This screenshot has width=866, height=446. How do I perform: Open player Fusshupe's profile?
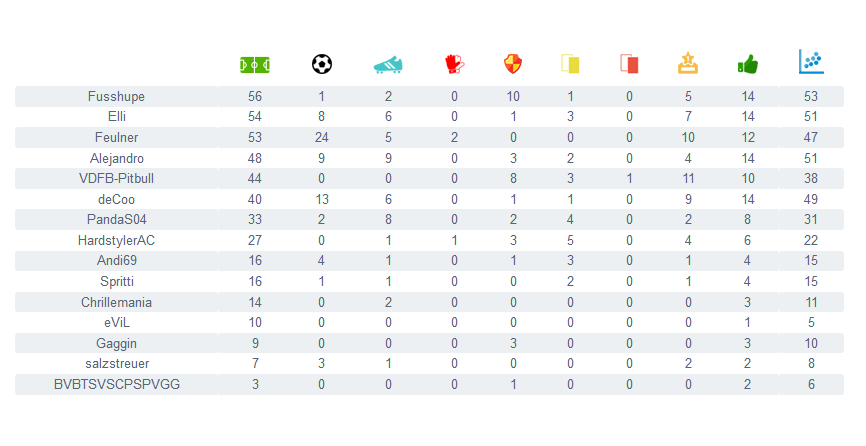coord(116,97)
